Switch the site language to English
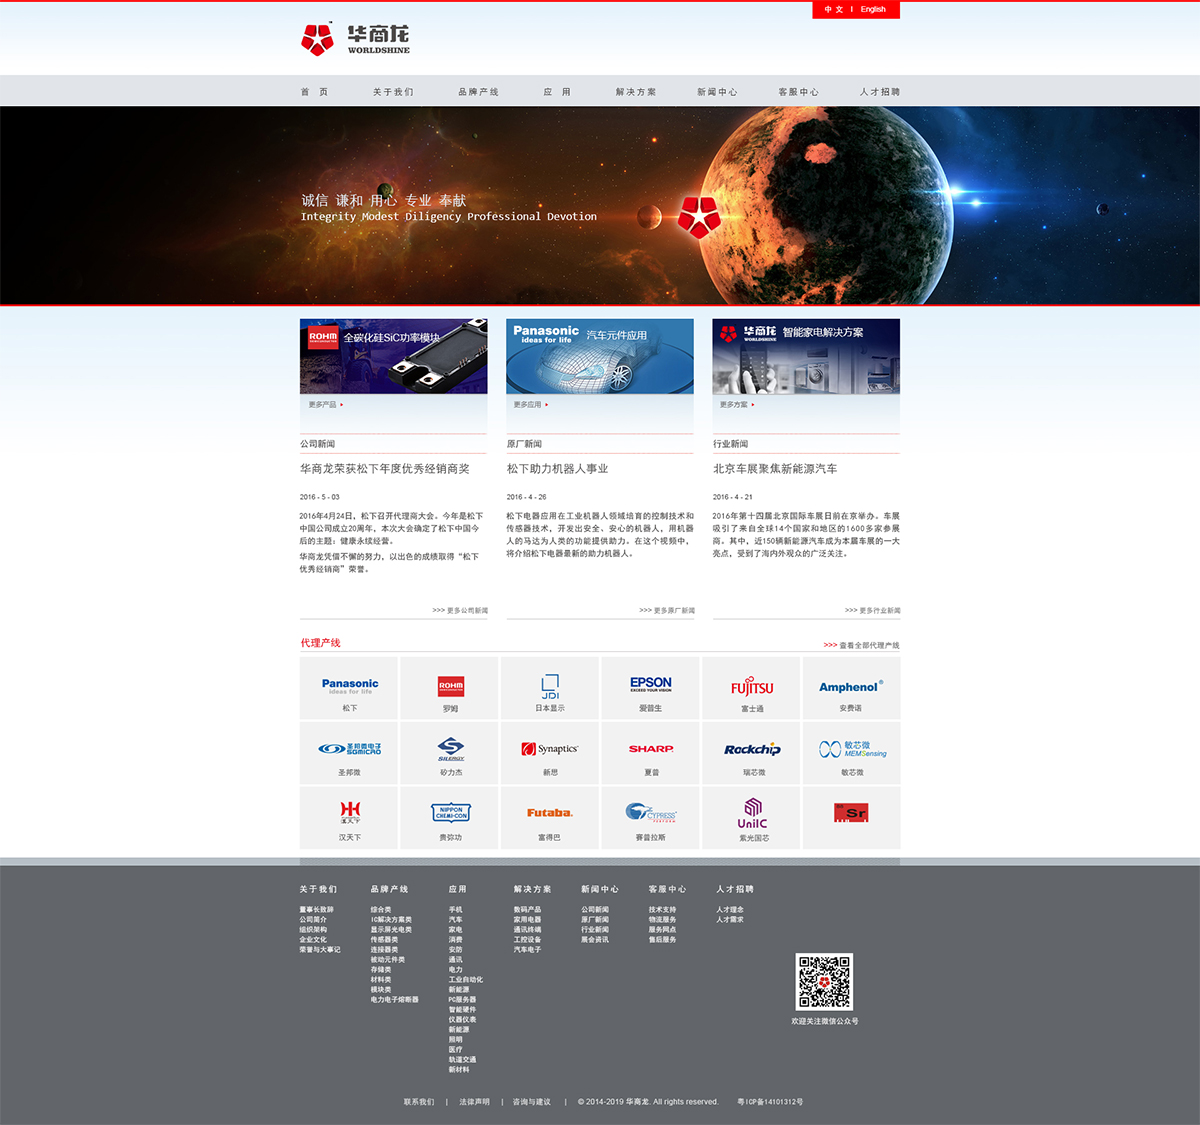The width and height of the screenshot is (1200, 1125). point(873,10)
